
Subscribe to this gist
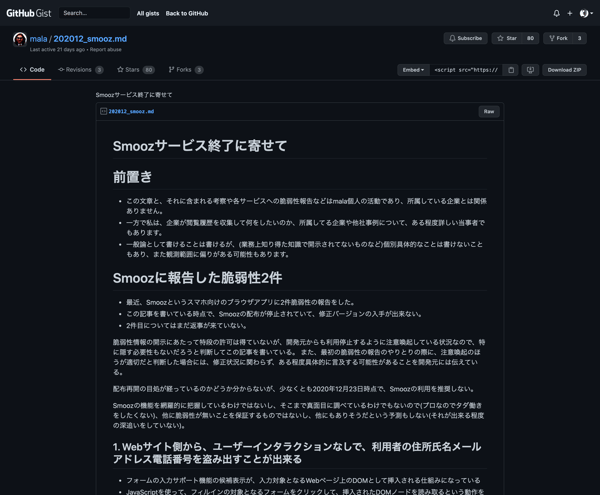(465, 38)
